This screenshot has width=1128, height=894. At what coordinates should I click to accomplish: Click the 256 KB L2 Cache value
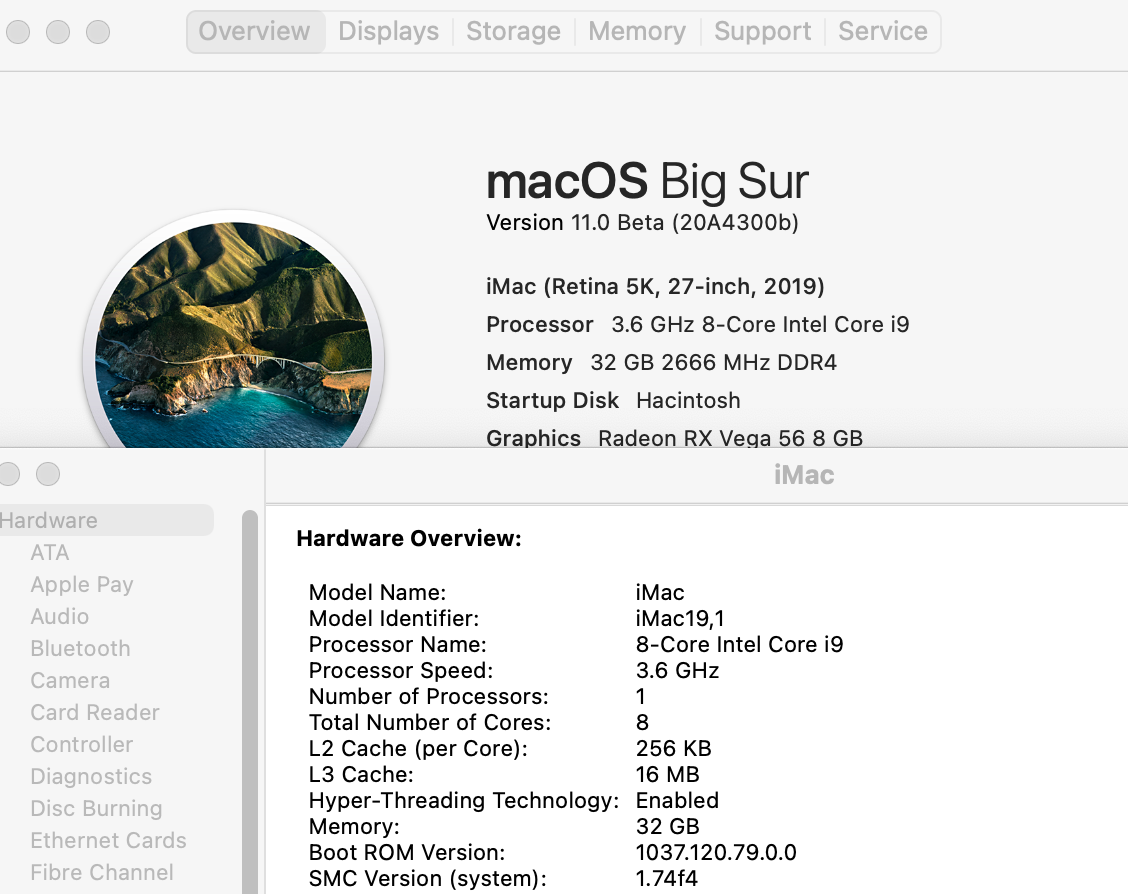pyautogui.click(x=673, y=749)
